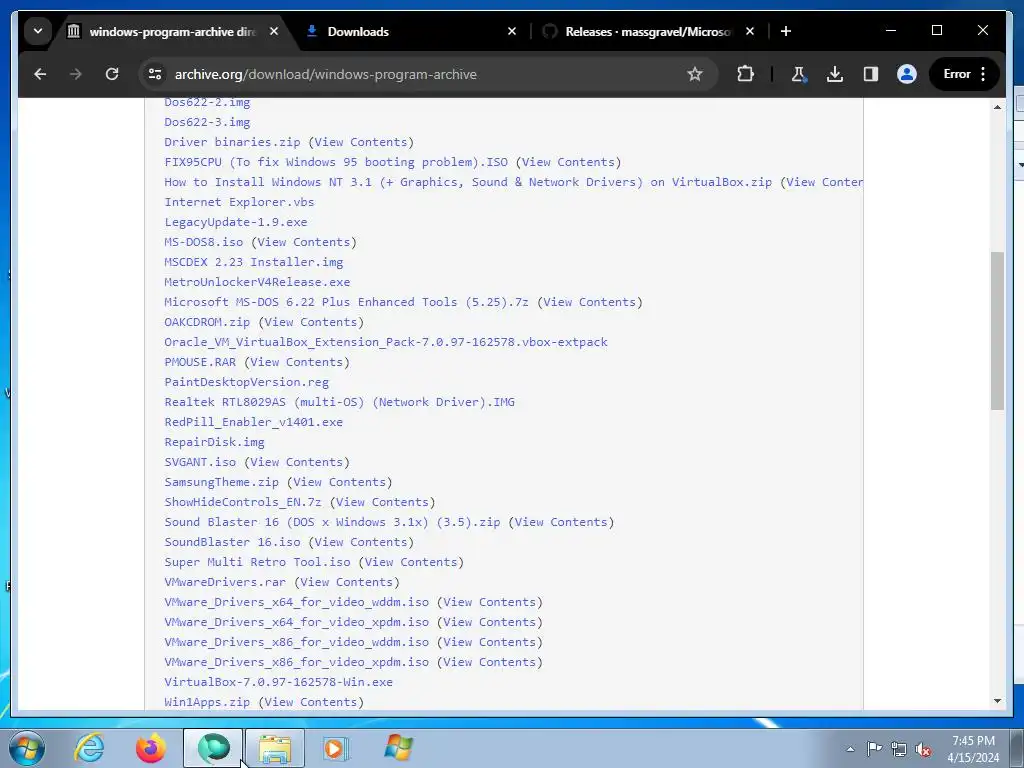Open the Windows Start menu

coord(27,748)
